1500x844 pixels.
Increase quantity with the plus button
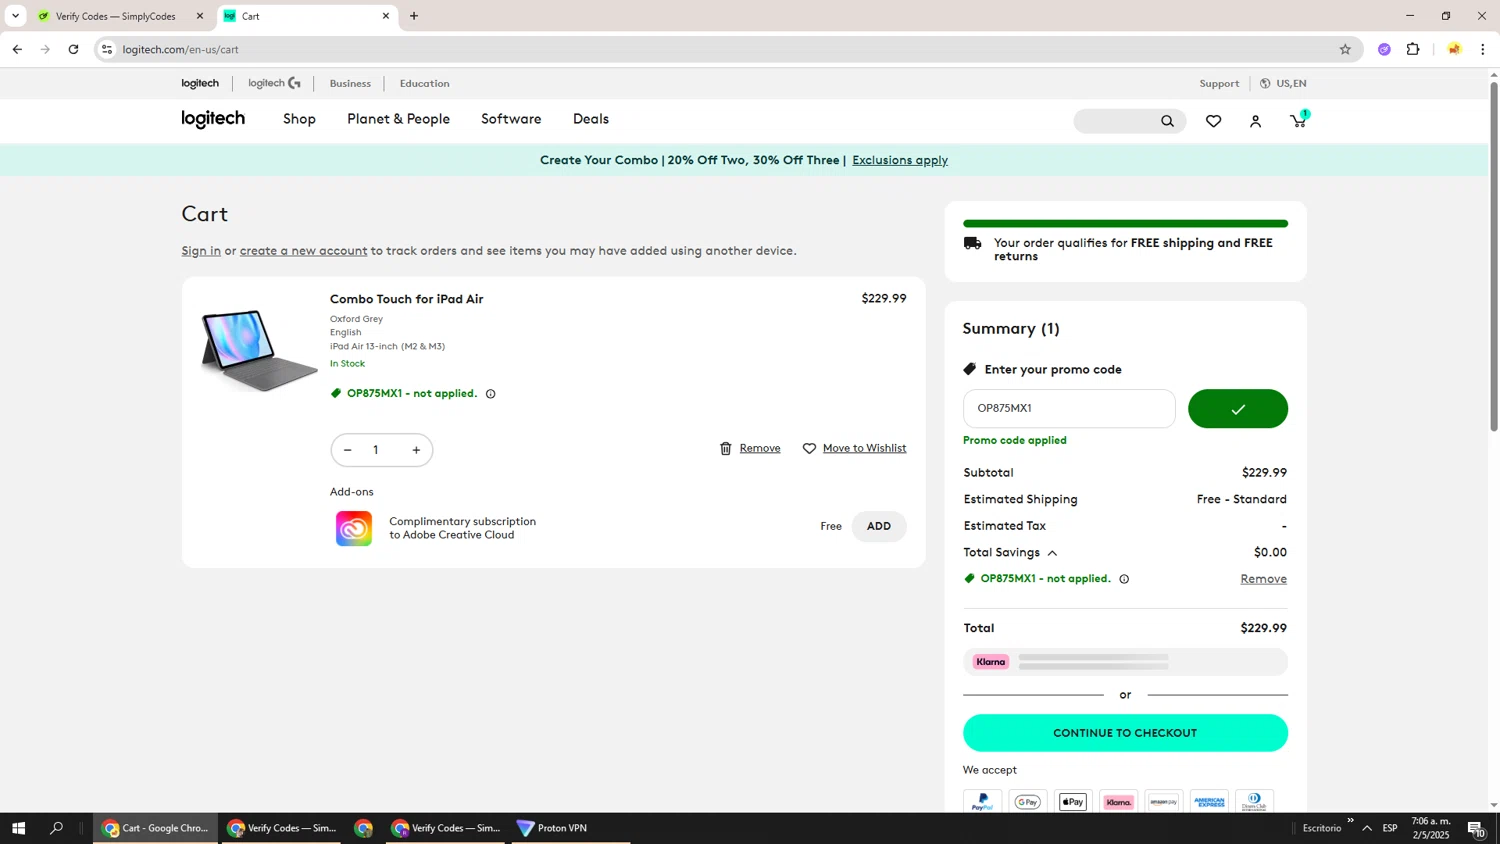(416, 450)
